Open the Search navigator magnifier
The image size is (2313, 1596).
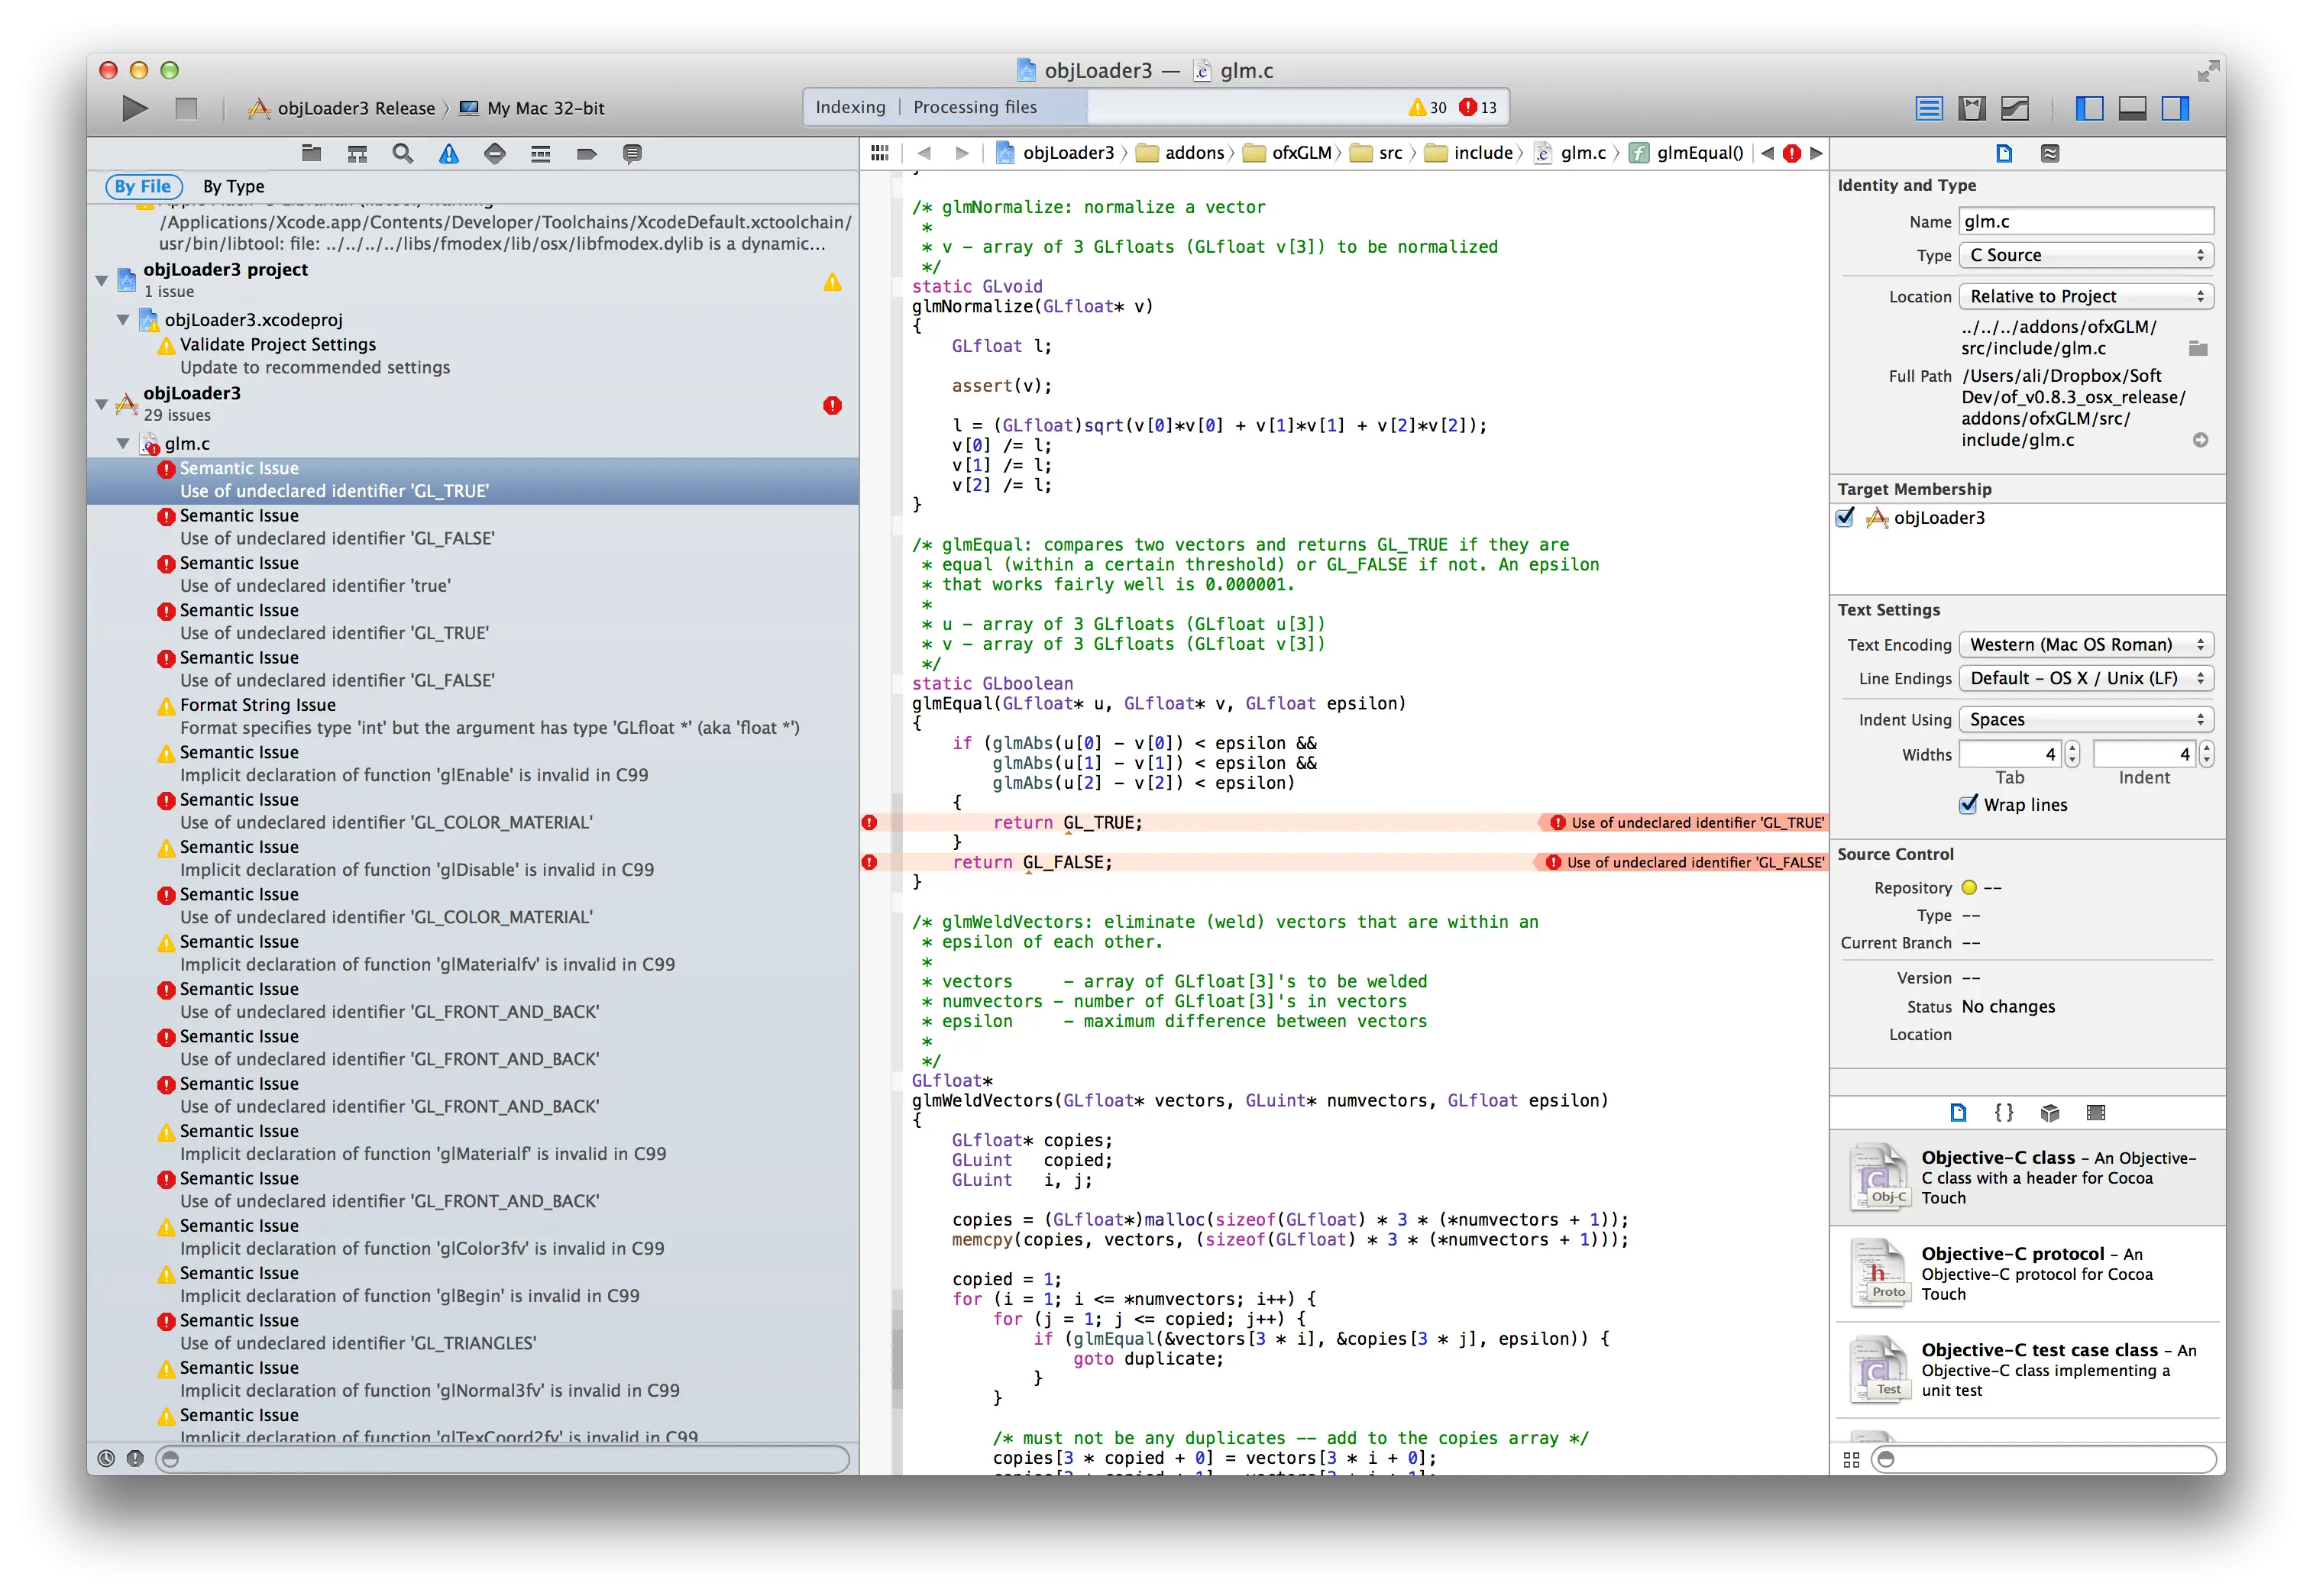click(403, 153)
